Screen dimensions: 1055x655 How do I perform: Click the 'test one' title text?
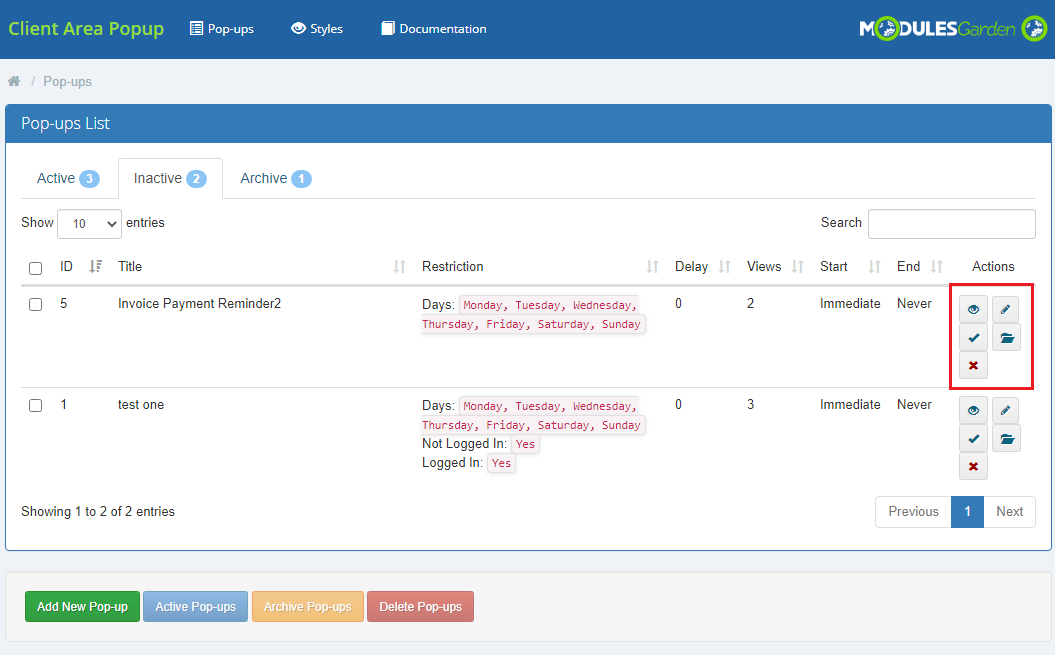pyautogui.click(x=141, y=405)
